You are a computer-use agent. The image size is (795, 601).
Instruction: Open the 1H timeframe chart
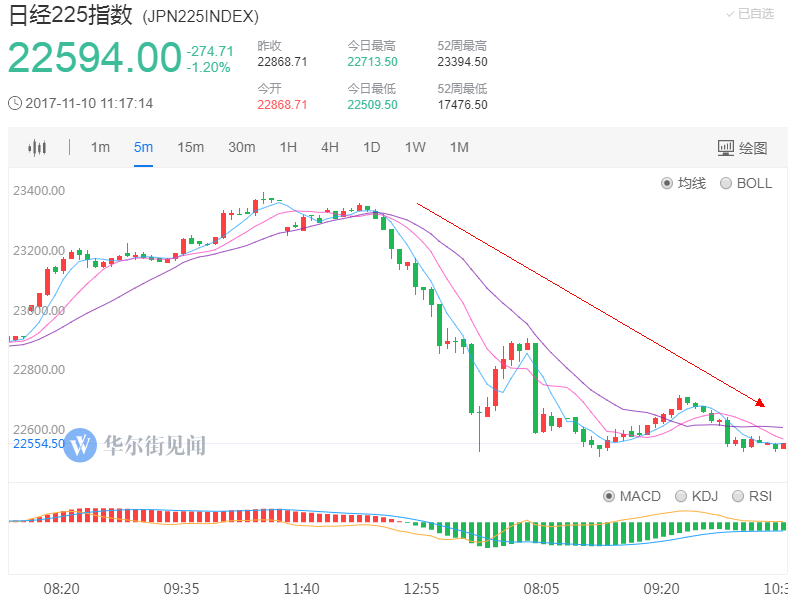288,148
